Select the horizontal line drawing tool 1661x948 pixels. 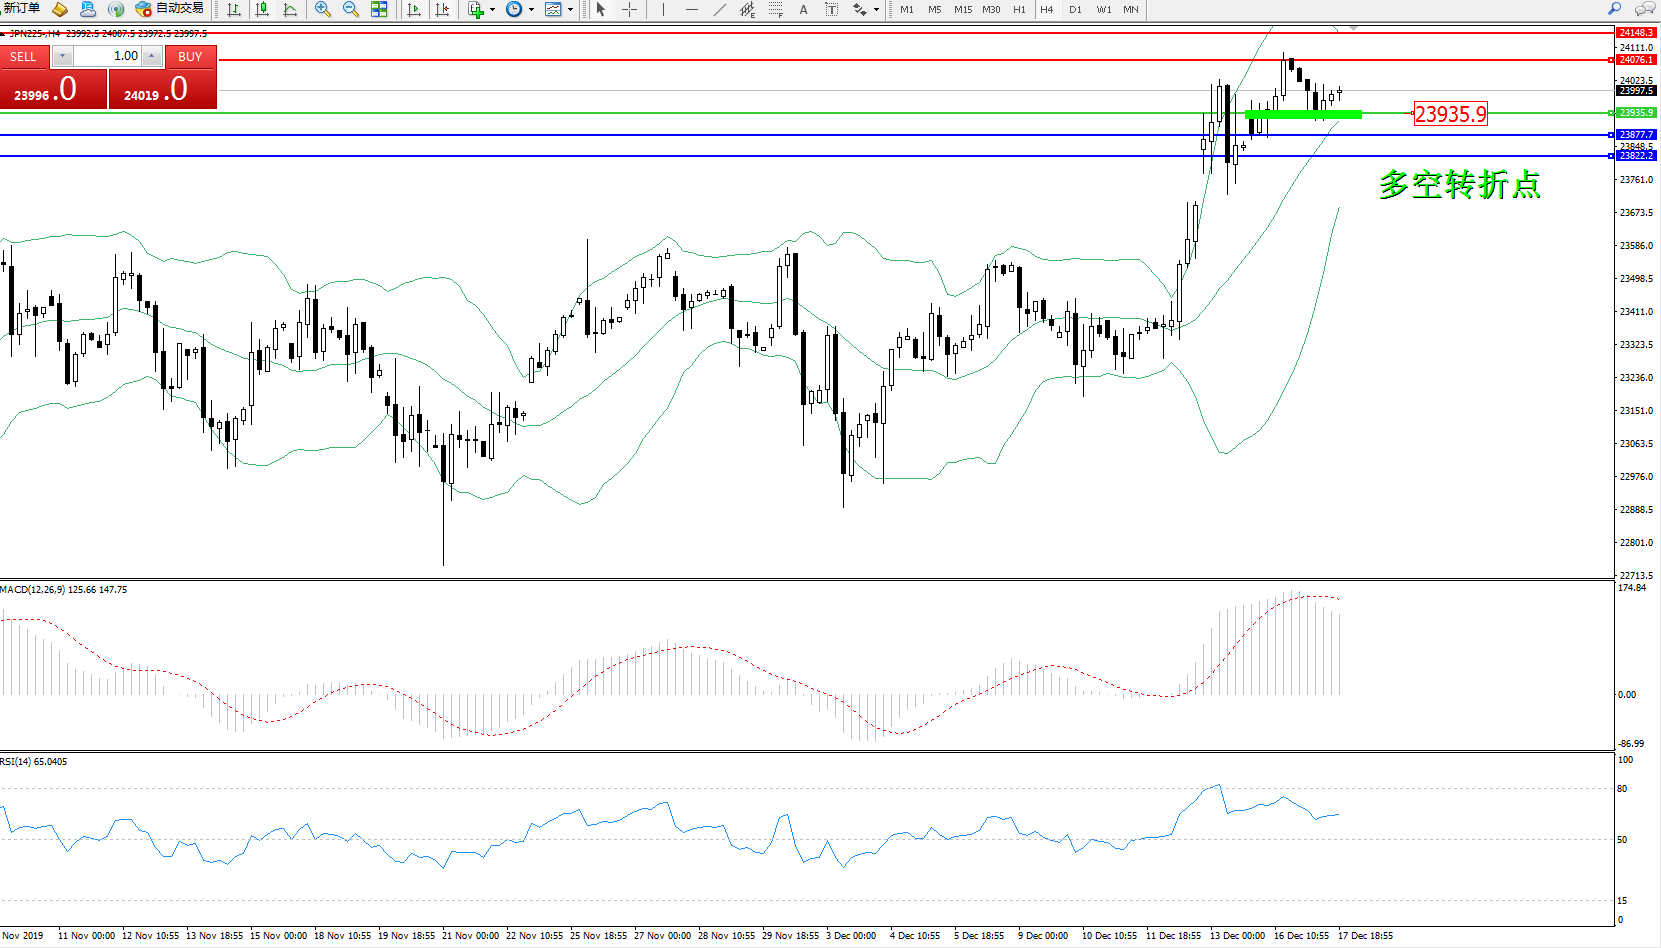pyautogui.click(x=691, y=9)
